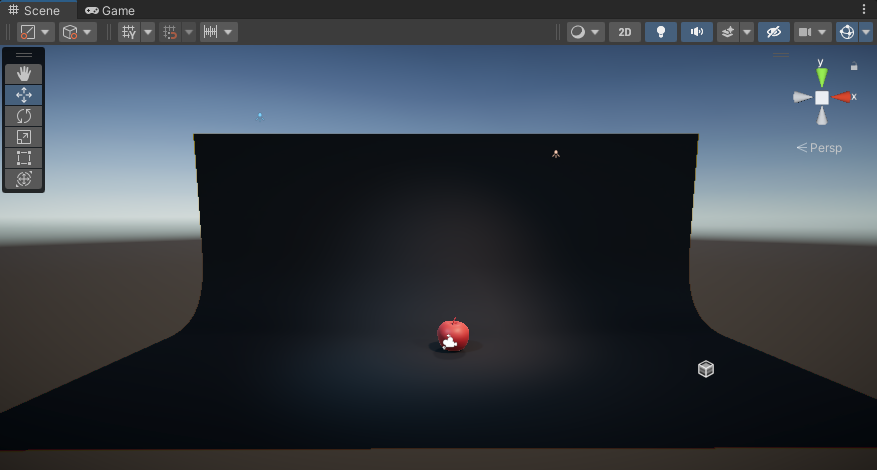Select the Rotate tool
The image size is (877, 470).
click(x=24, y=116)
